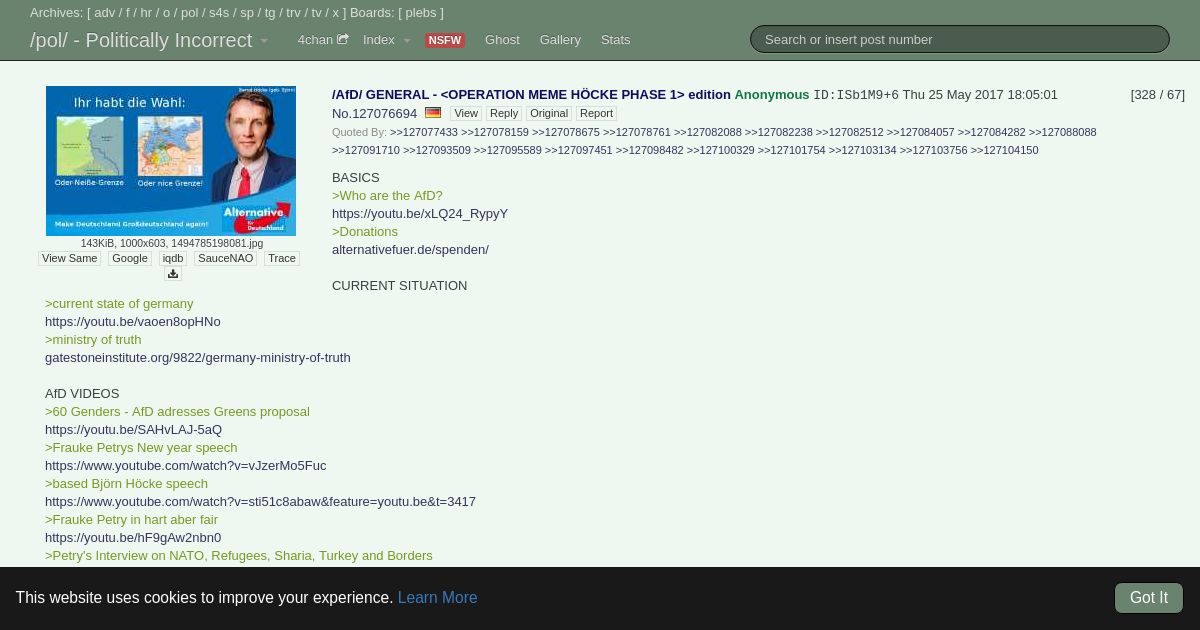Go to the trv archive
The height and width of the screenshot is (630, 1200).
point(293,13)
